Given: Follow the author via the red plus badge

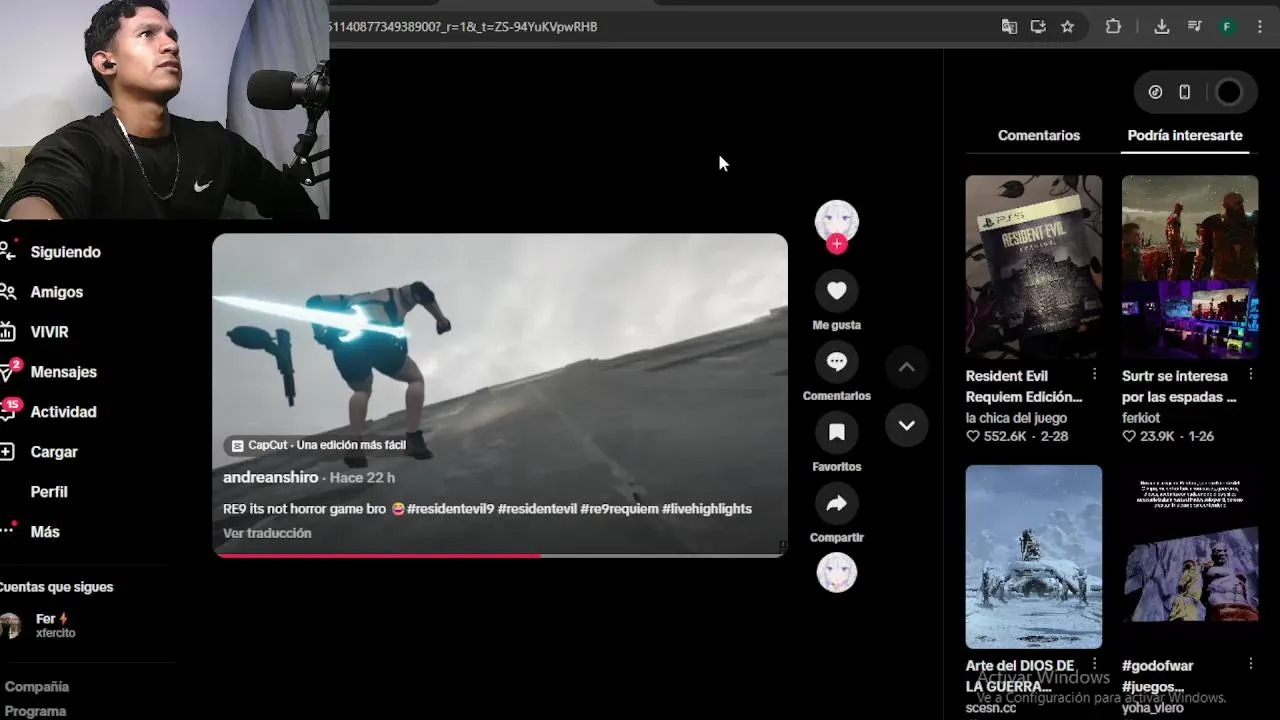Looking at the screenshot, I should point(837,243).
